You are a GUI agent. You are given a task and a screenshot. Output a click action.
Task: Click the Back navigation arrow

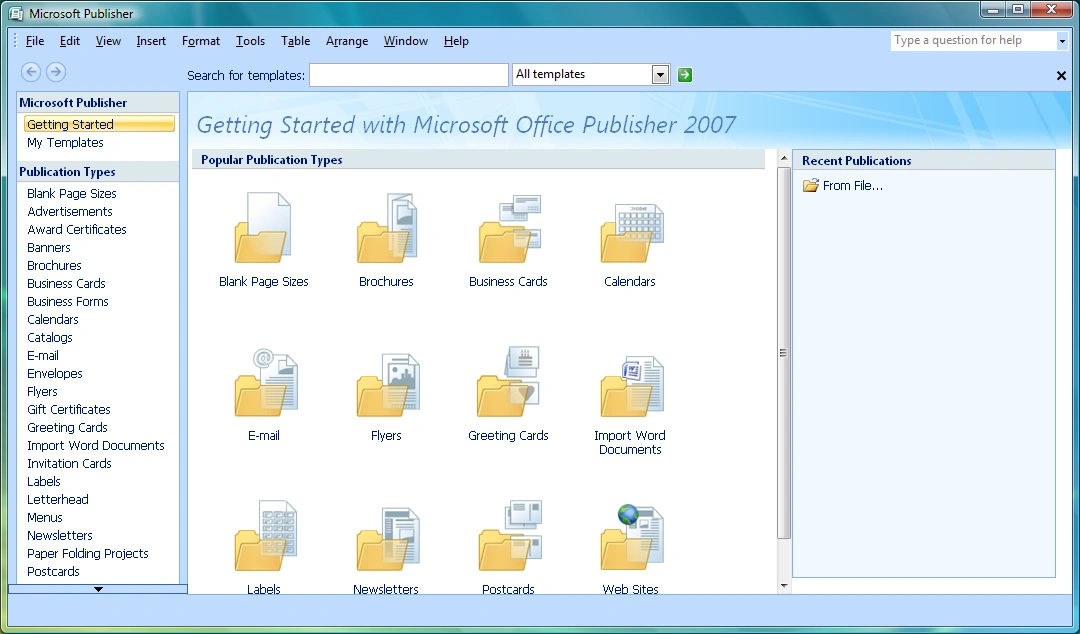tap(31, 72)
